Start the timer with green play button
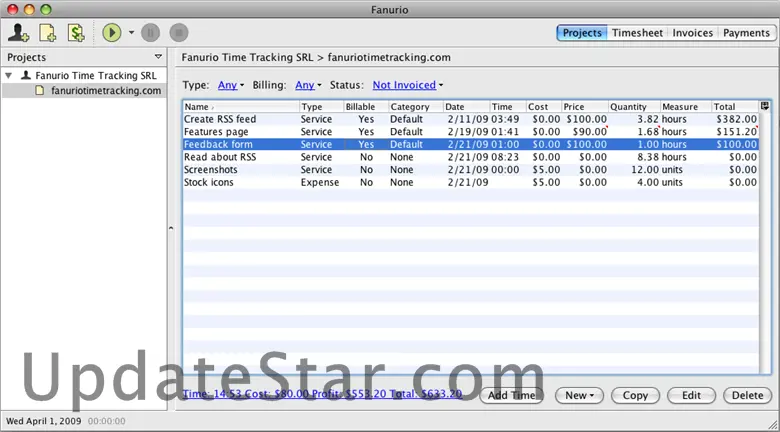 [112, 32]
